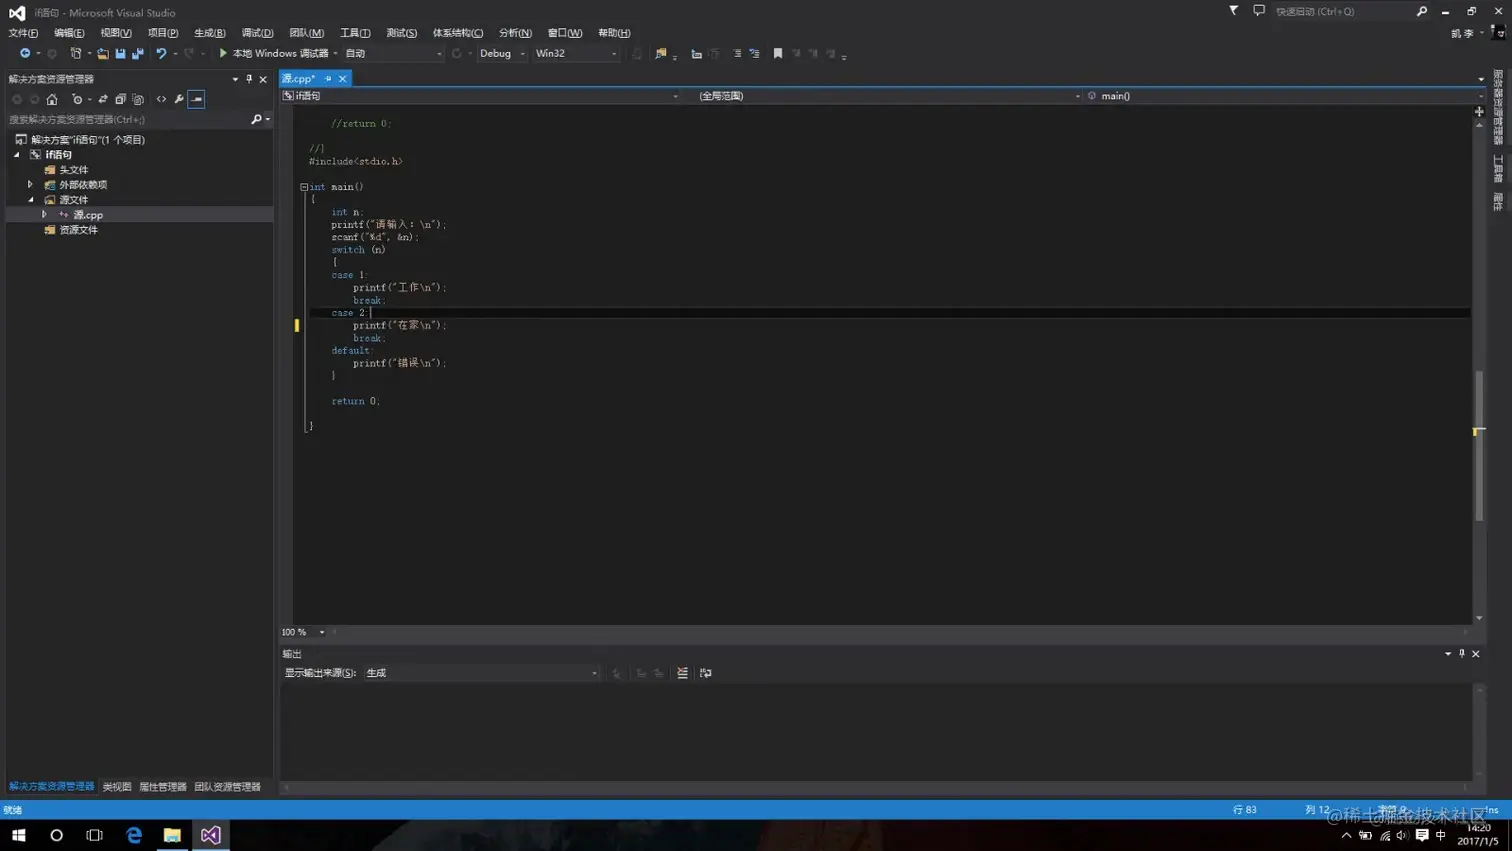Open properties via the wrench icon
This screenshot has width=1512, height=851.
[179, 99]
